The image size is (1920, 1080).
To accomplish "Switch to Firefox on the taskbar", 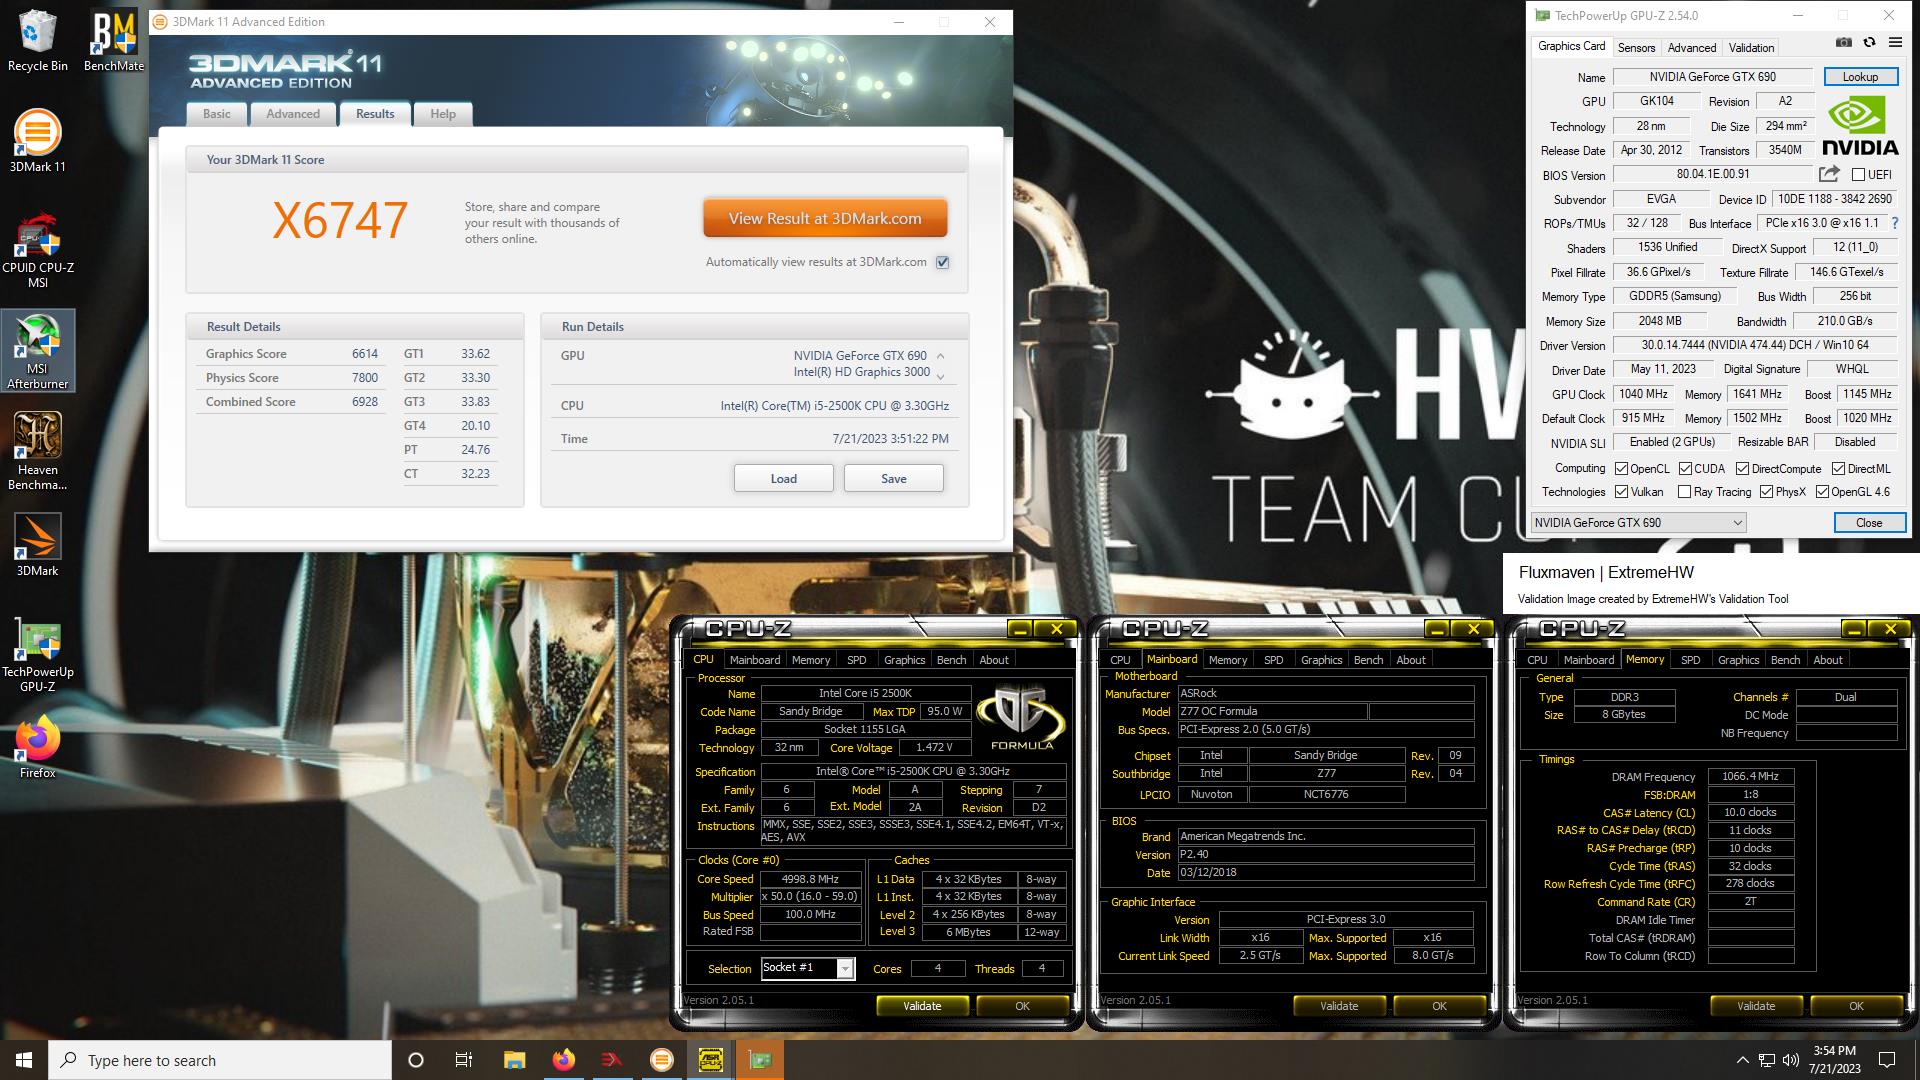I will 563,1060.
